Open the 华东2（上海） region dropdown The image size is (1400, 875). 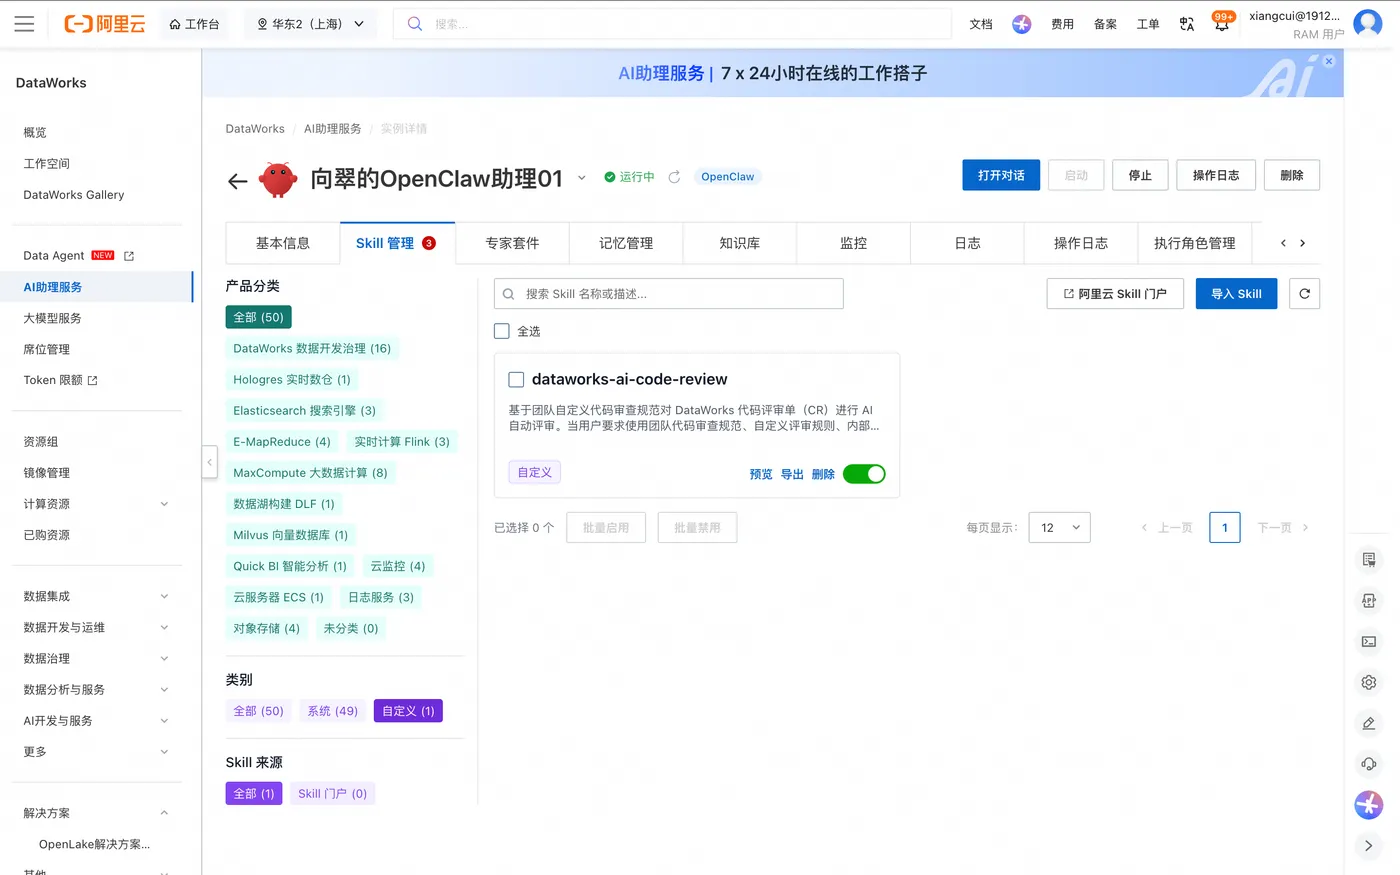(x=310, y=24)
